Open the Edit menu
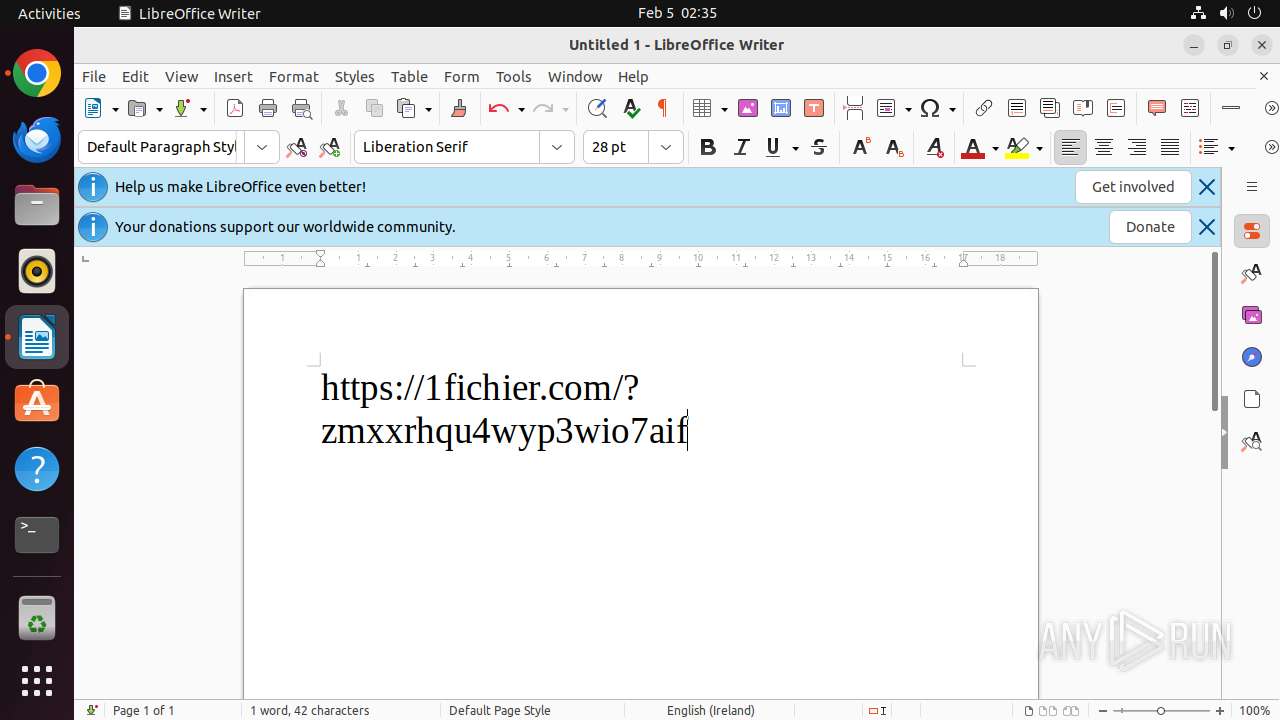1280x720 pixels. coord(135,76)
